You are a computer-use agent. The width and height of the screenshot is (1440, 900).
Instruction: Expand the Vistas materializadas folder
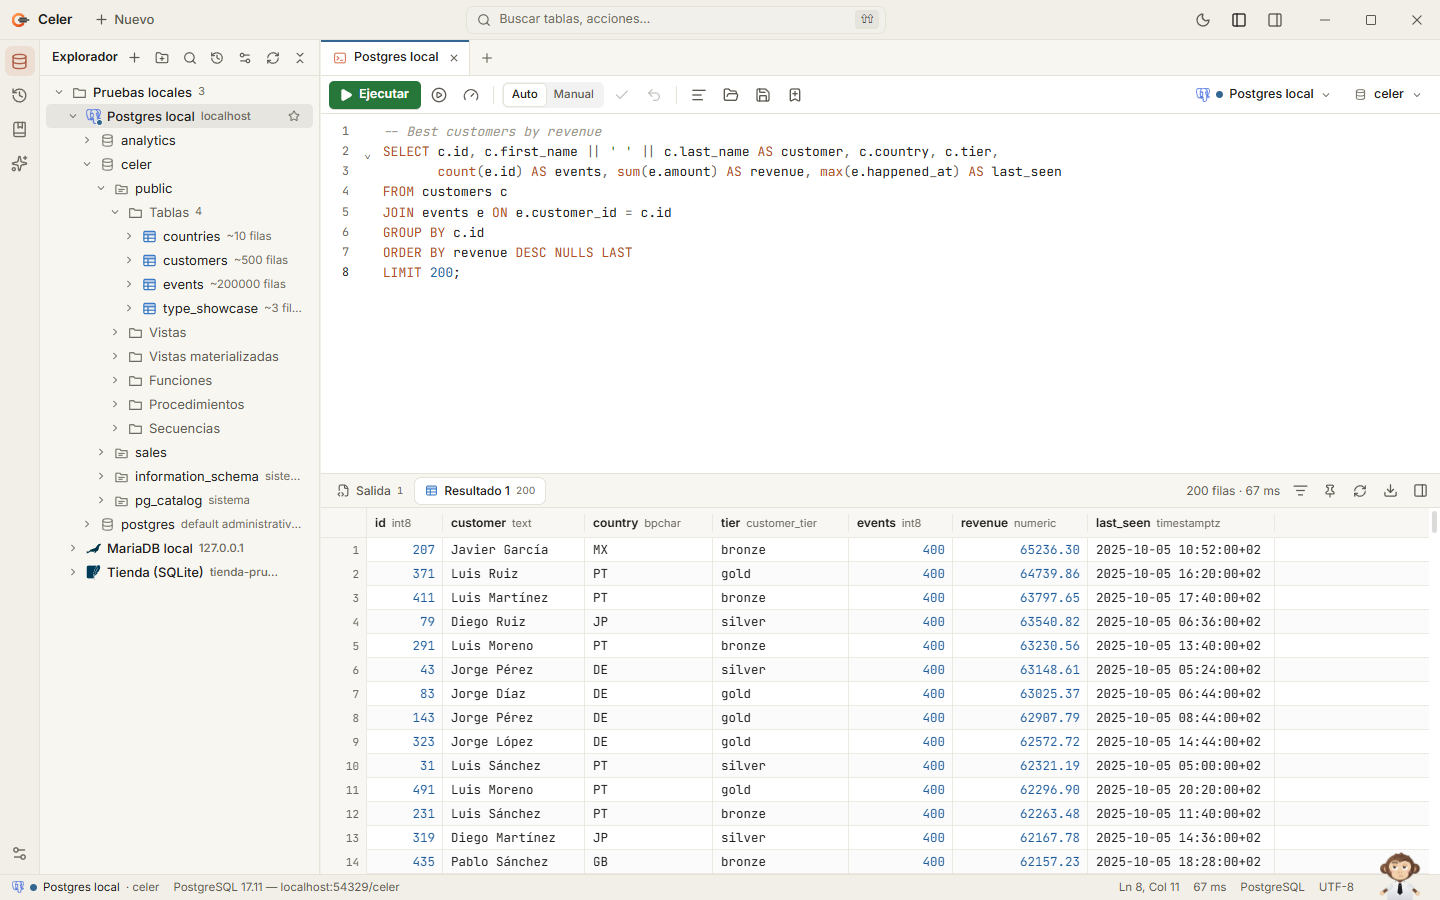click(115, 357)
